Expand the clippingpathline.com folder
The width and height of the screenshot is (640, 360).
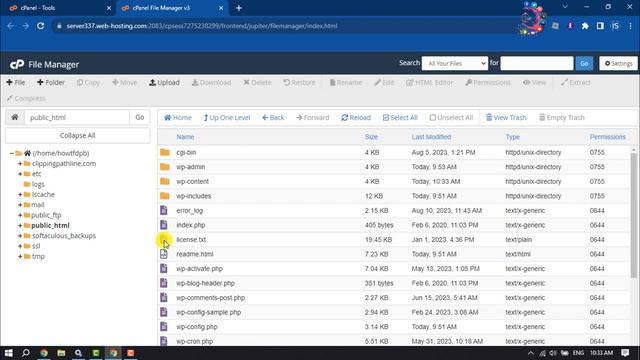pyautogui.click(x=20, y=164)
